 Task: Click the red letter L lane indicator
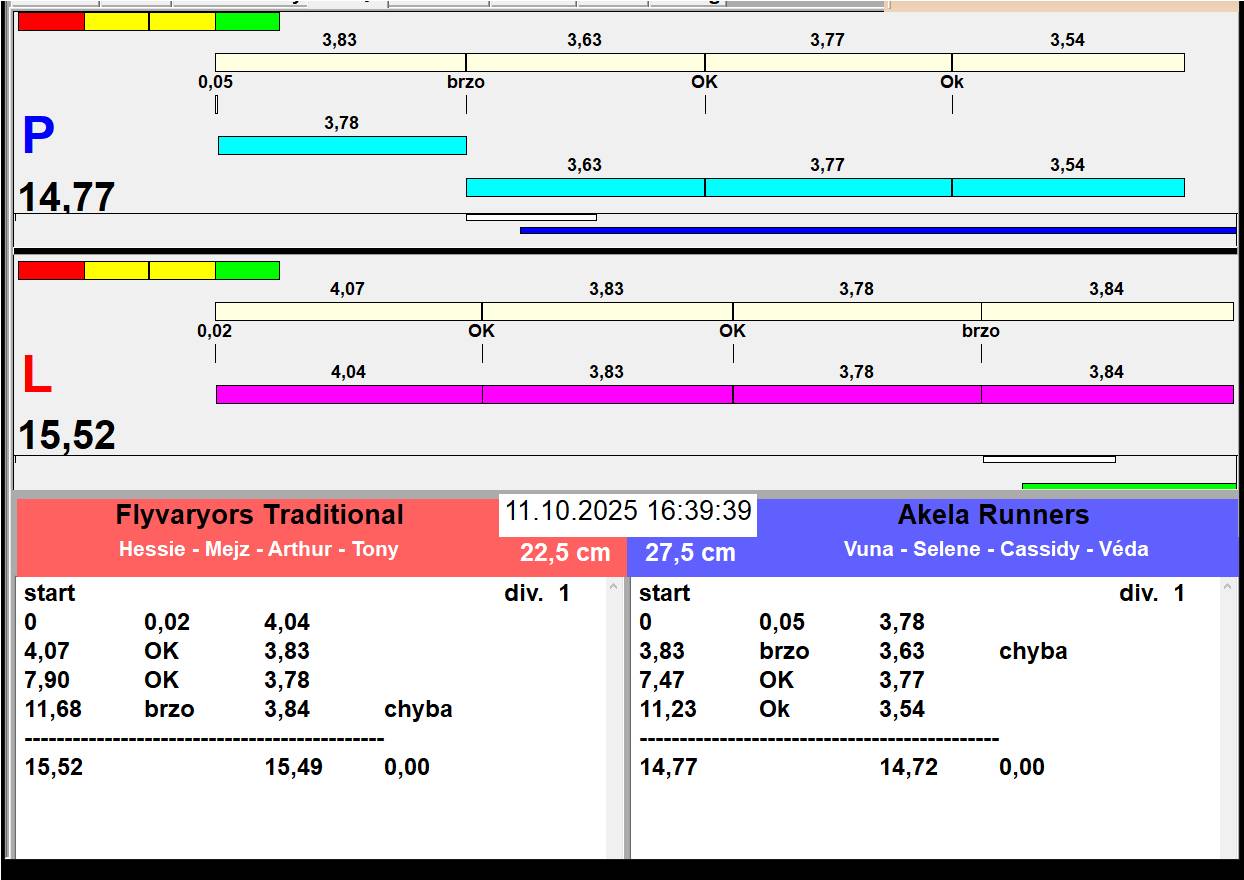(x=37, y=376)
